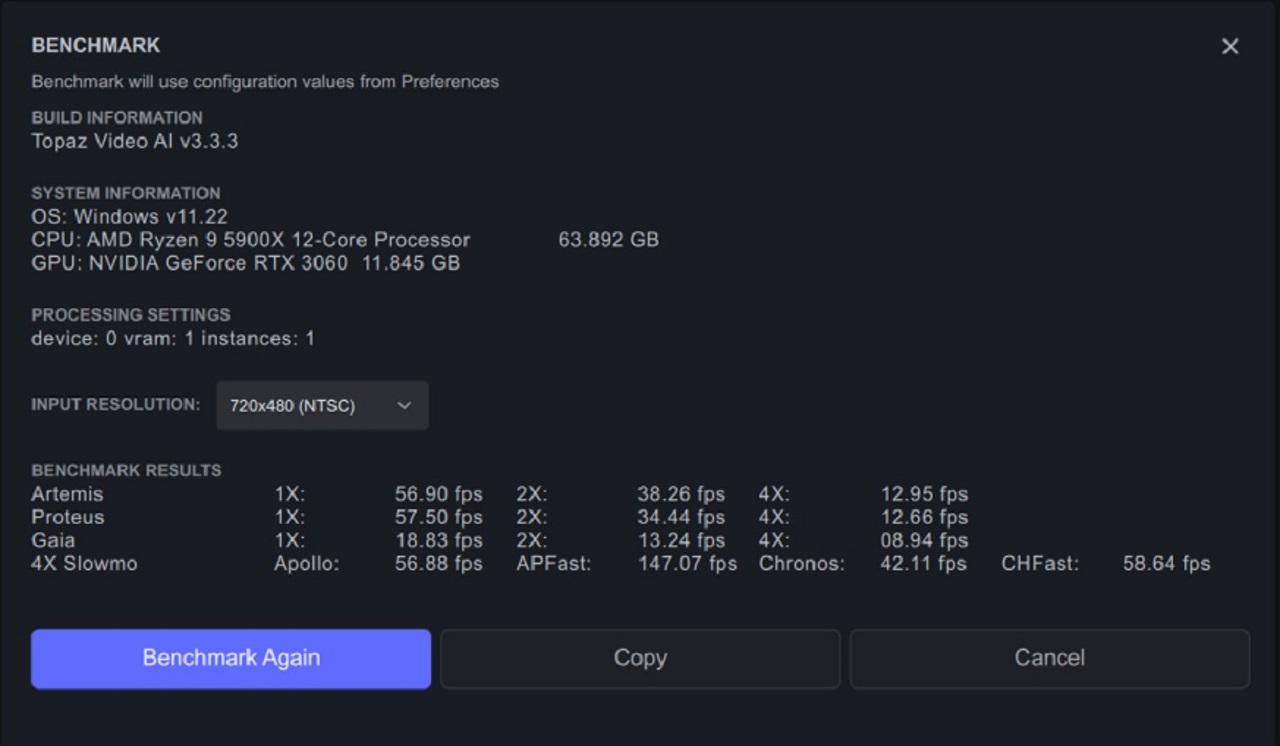Click the INPUT RESOLUTION label

[115, 405]
